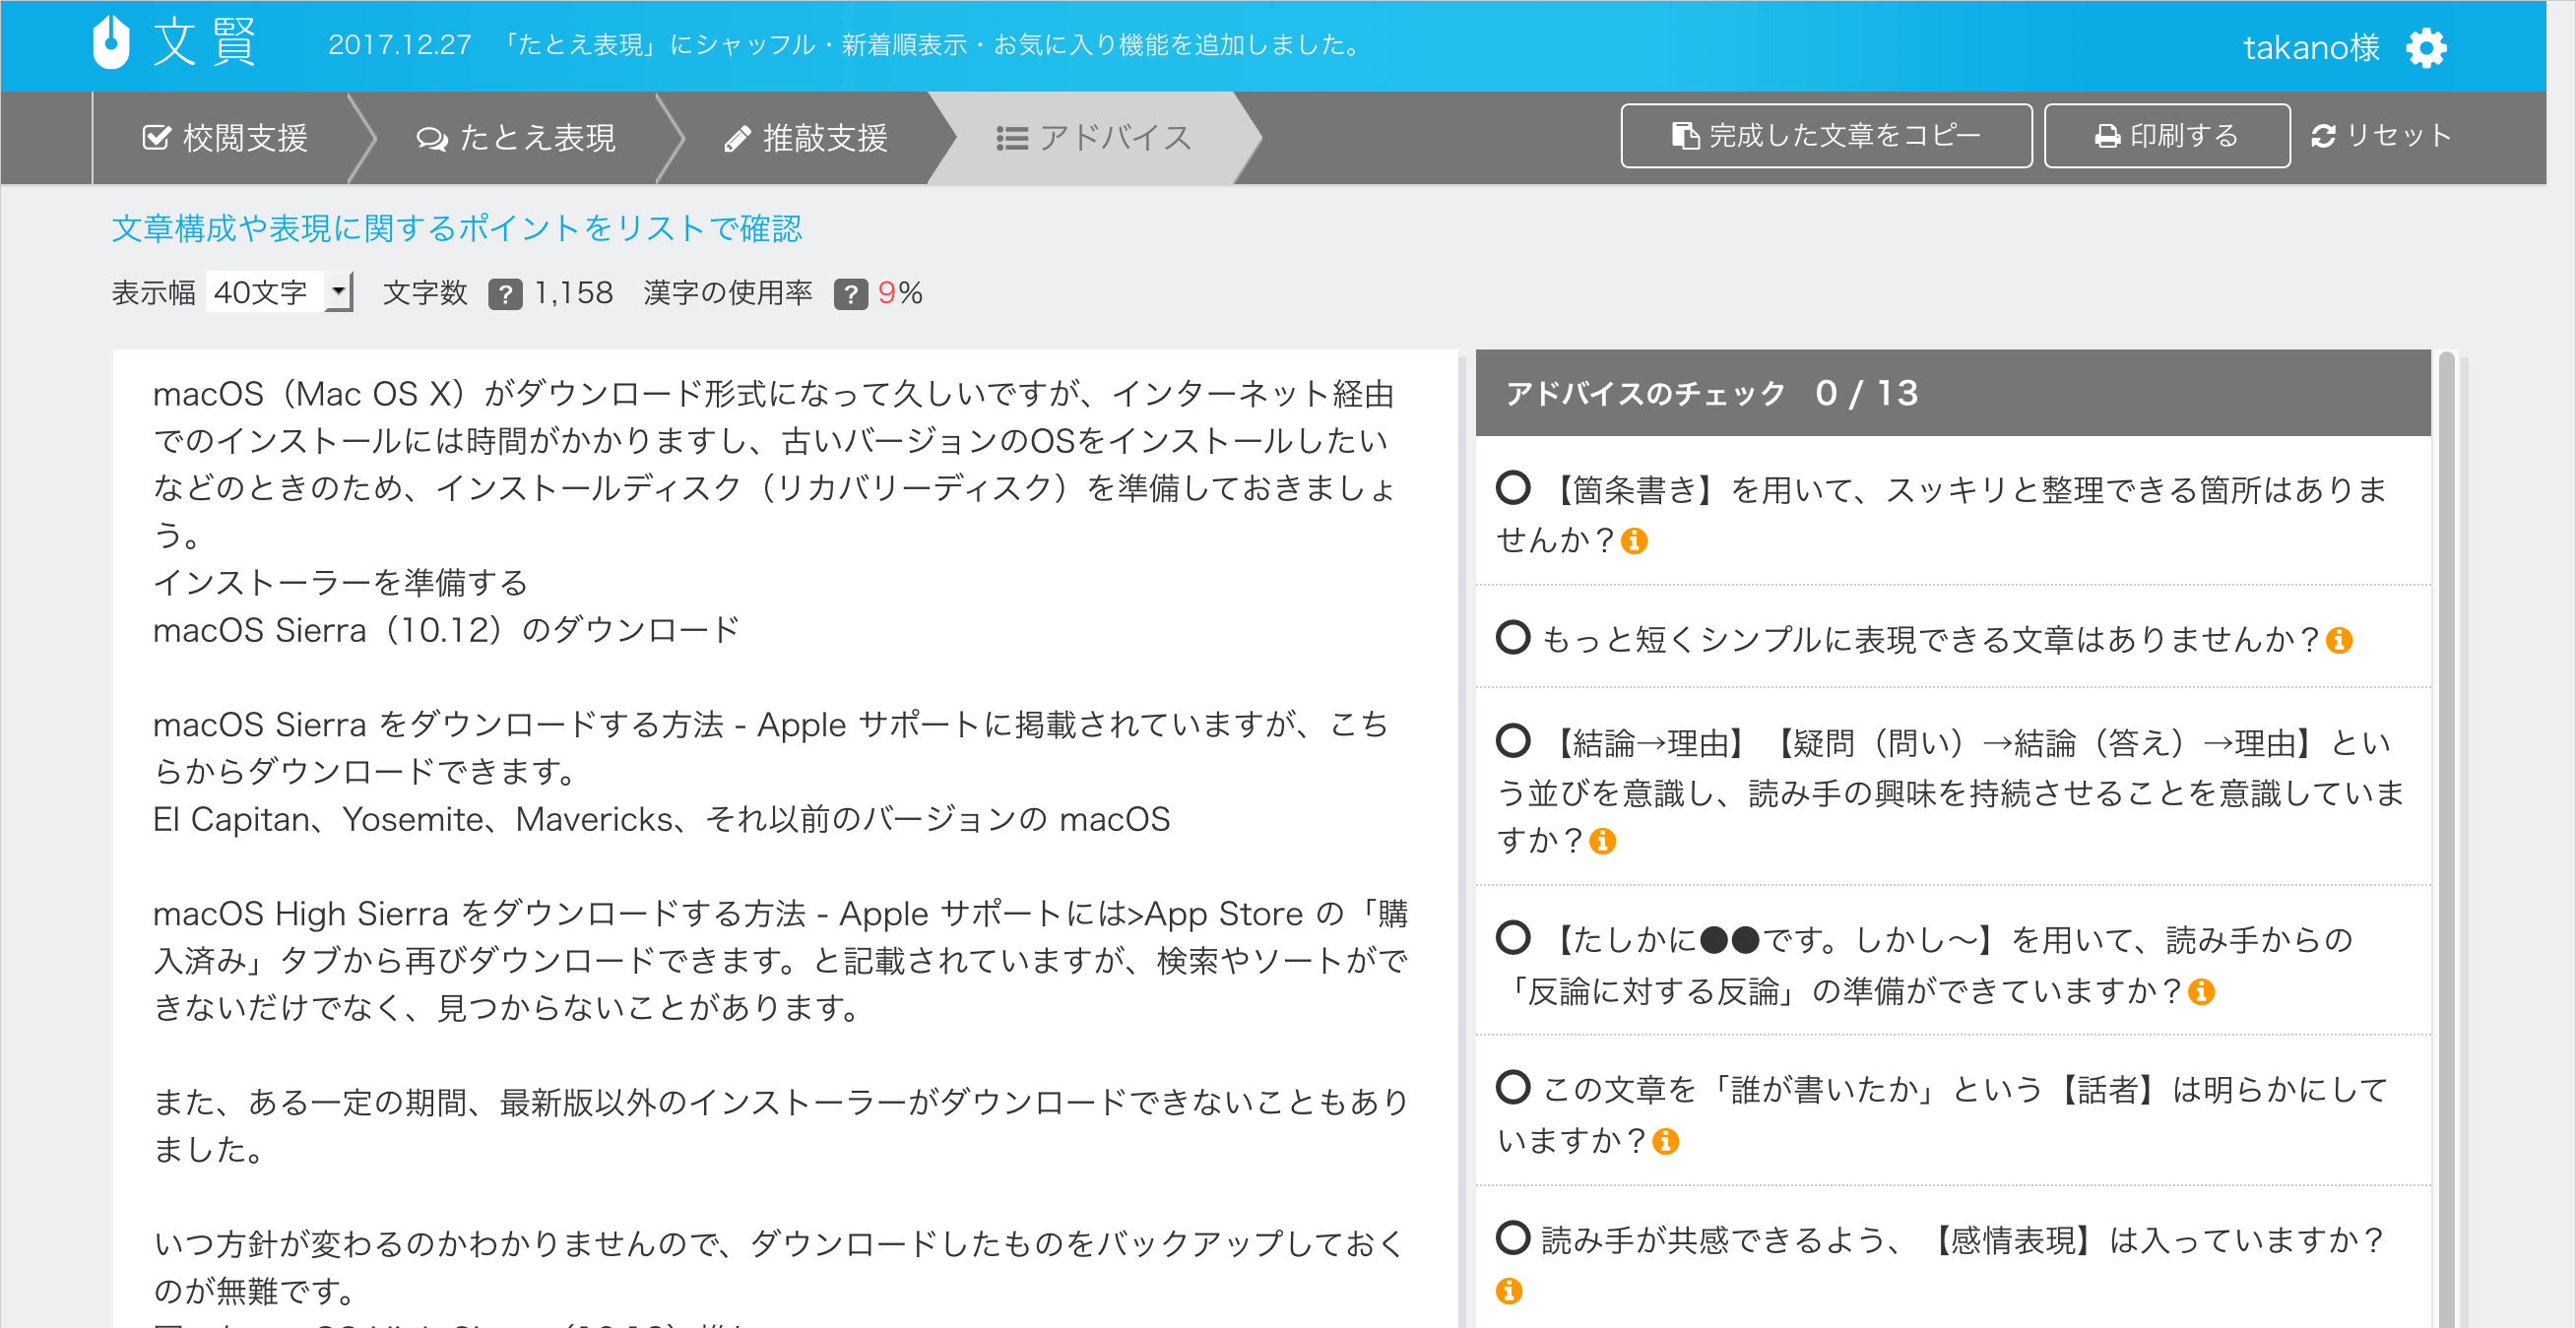Check the 話者 advice item
The image size is (2576, 1328).
(1513, 1087)
